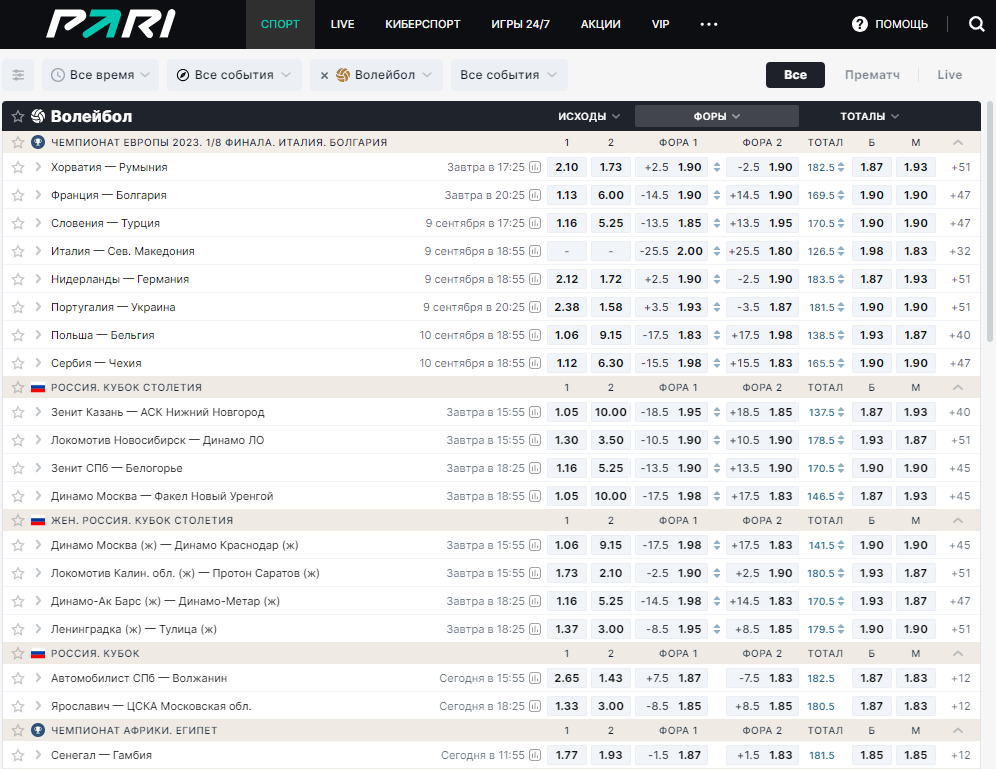Bet 1.43 on Волжанин to win
This screenshot has width=996, height=769.
[610, 678]
